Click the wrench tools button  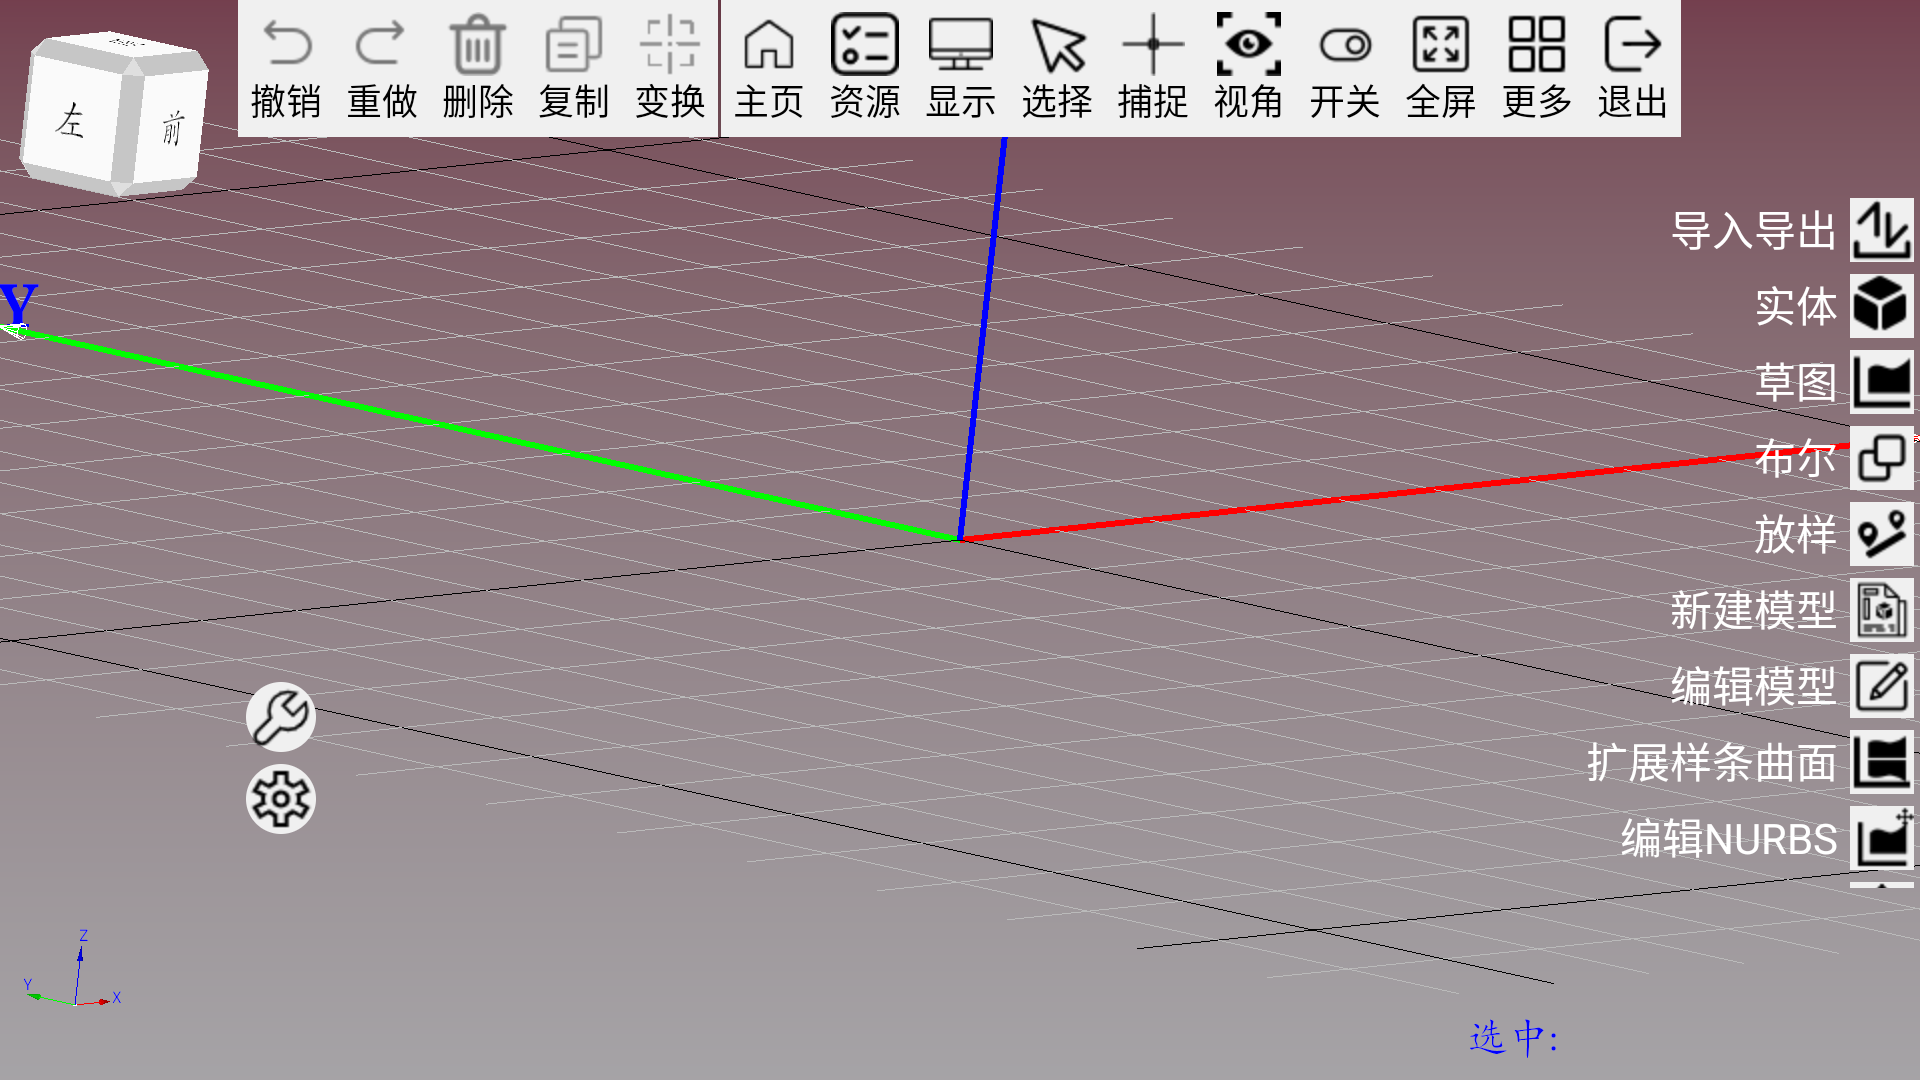point(281,717)
